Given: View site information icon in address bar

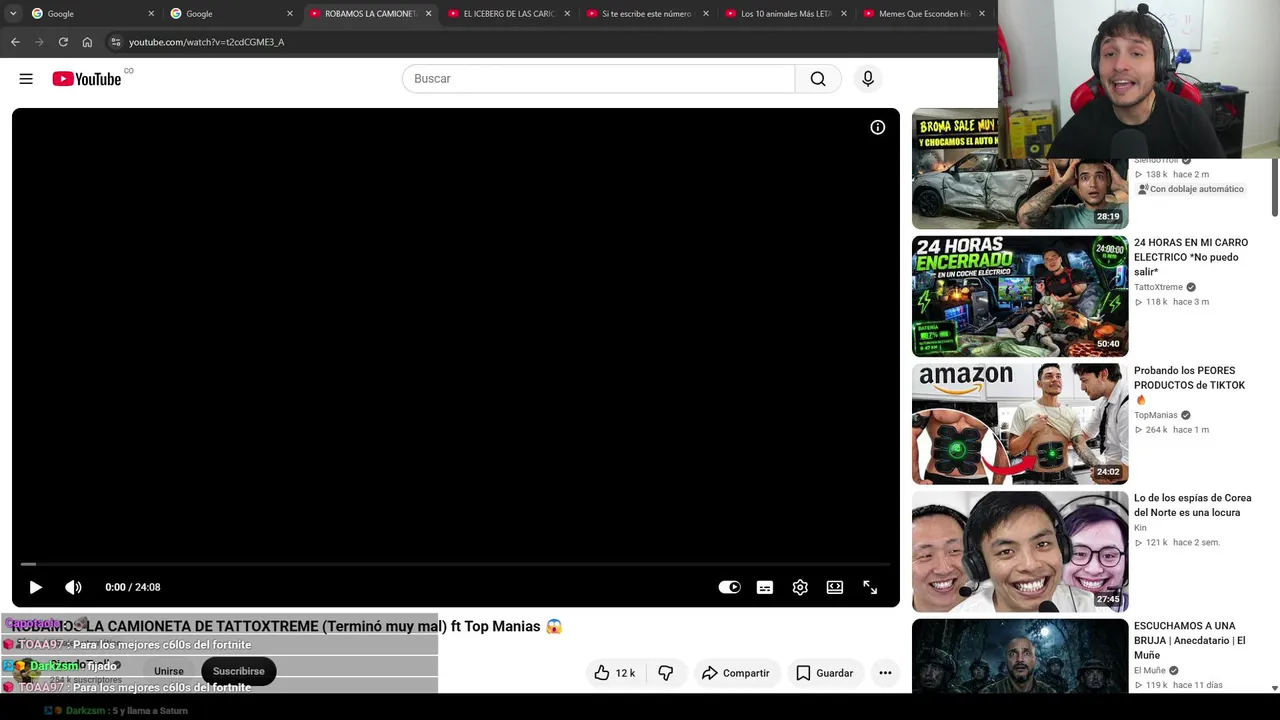Looking at the screenshot, I should click(116, 42).
